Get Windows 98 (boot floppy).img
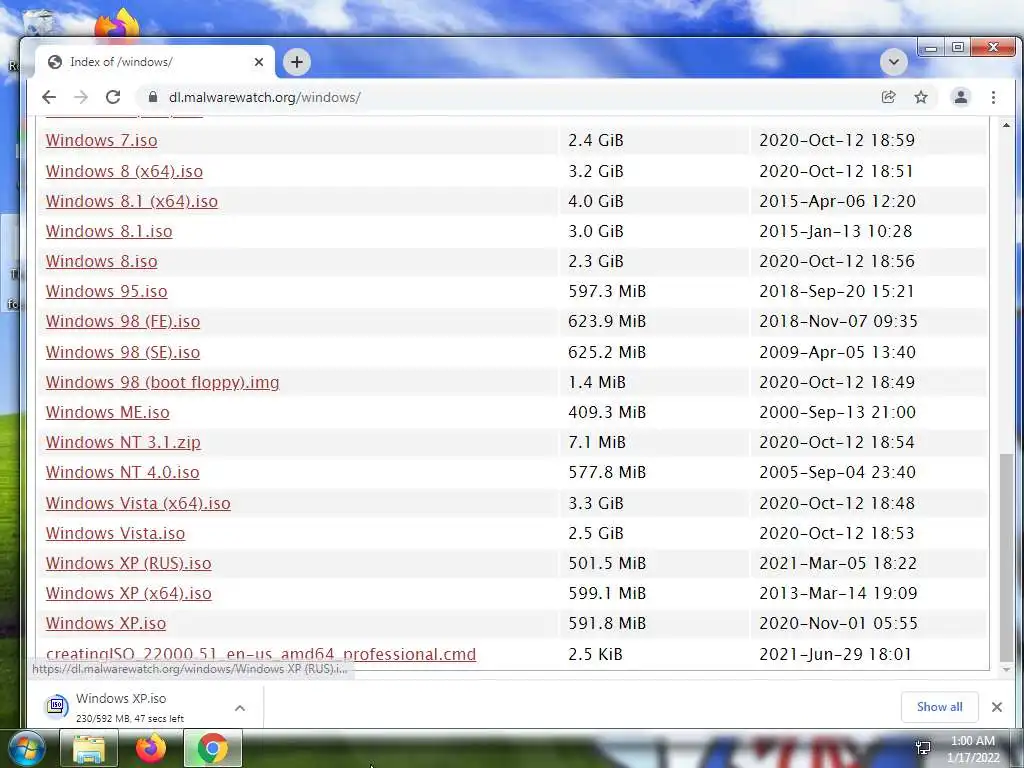 coord(163,382)
